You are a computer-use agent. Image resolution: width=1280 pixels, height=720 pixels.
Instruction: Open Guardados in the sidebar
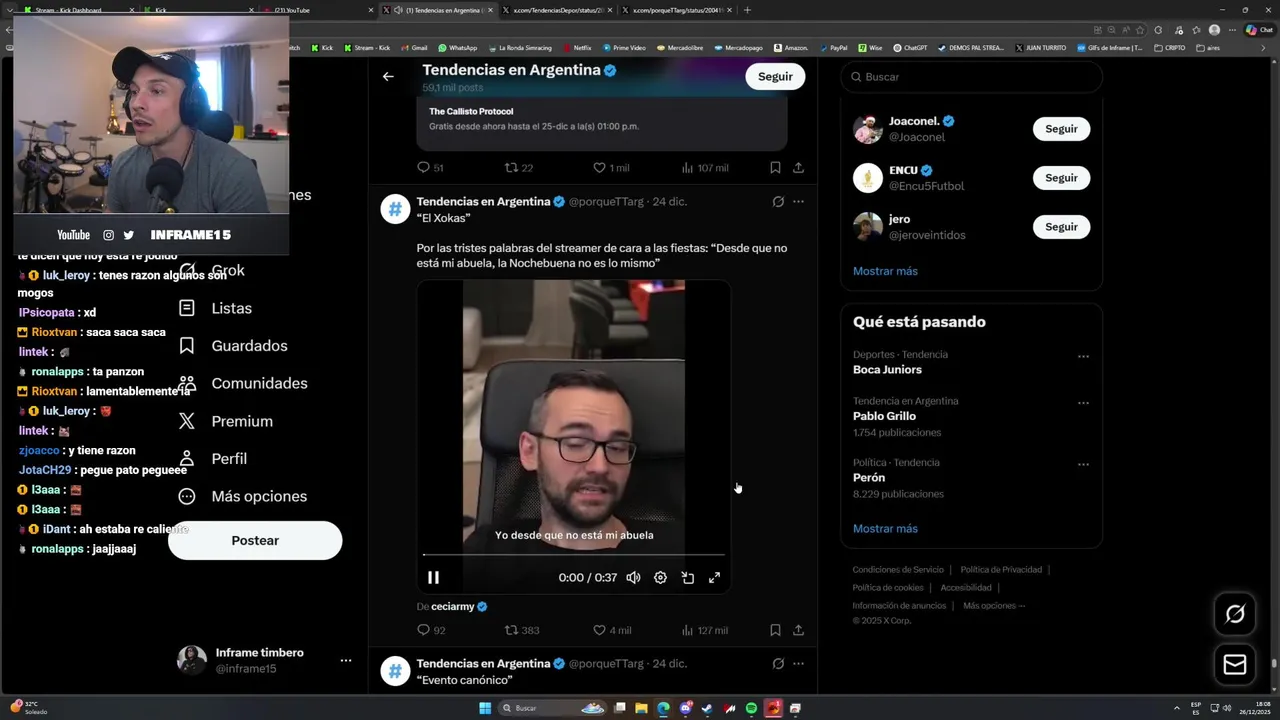(x=233, y=346)
